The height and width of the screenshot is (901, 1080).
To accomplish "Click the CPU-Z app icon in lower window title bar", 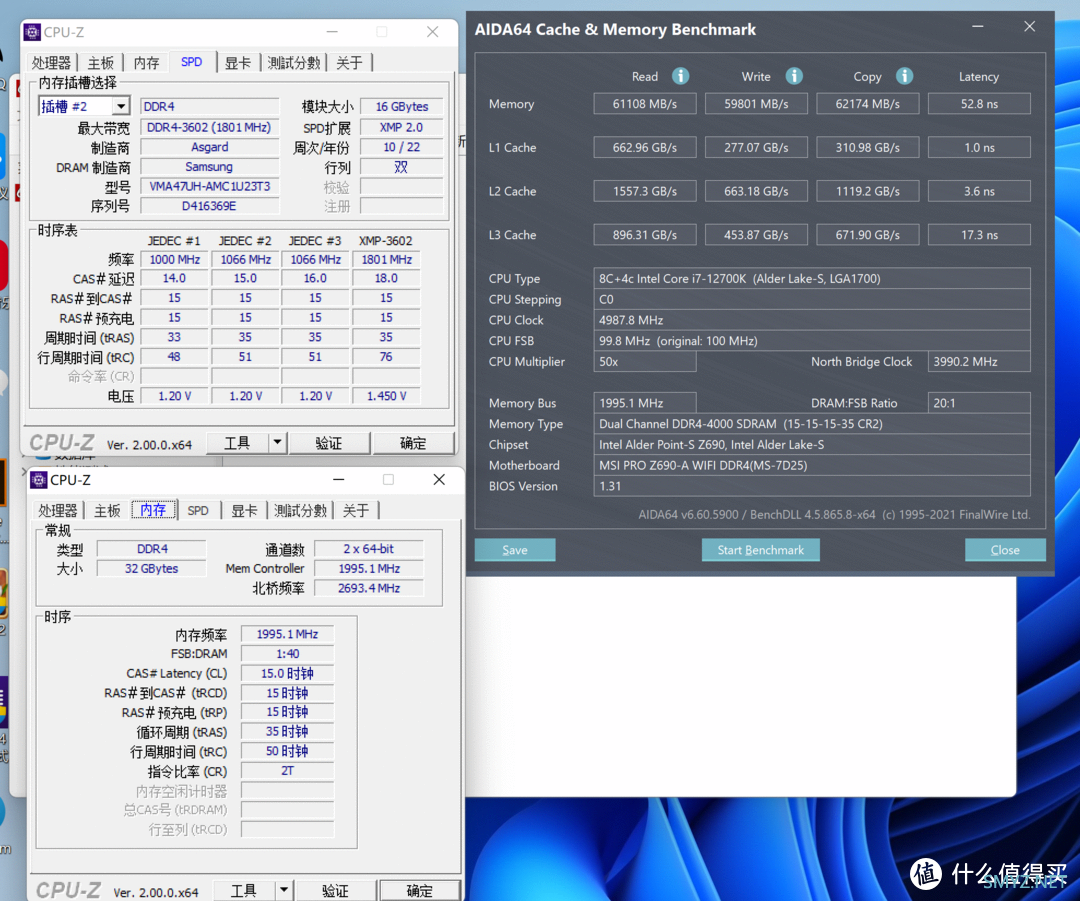I will pyautogui.click(x=39, y=479).
